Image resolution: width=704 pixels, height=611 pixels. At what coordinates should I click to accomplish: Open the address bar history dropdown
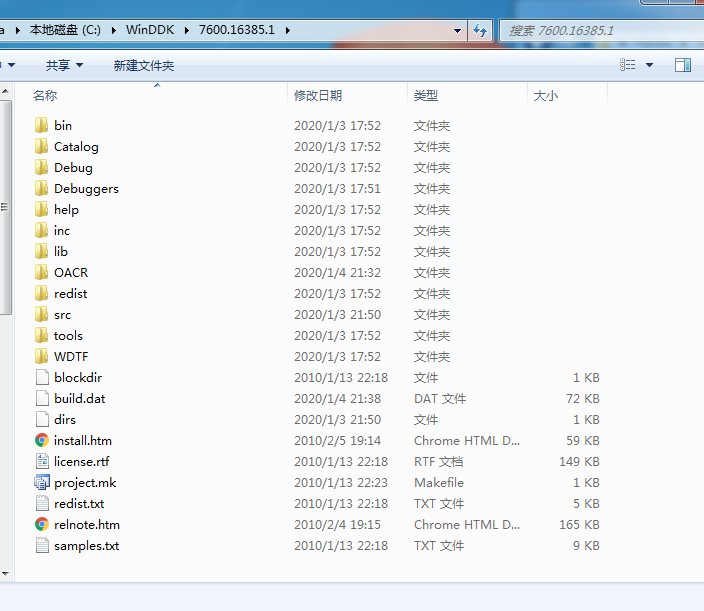click(x=457, y=31)
